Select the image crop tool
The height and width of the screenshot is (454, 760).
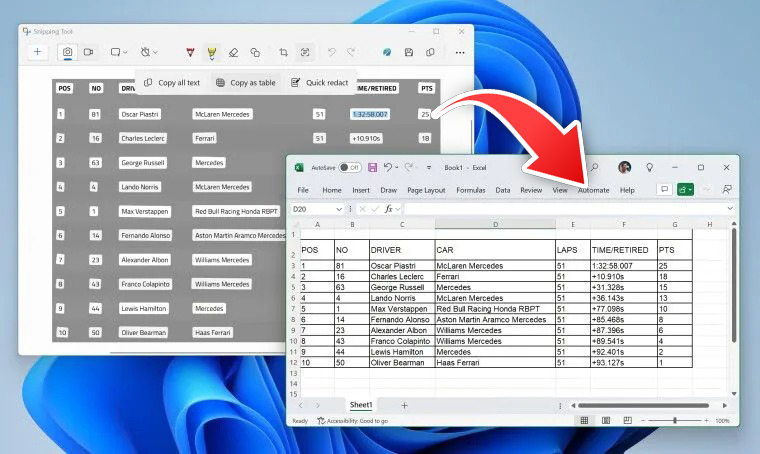coord(284,52)
